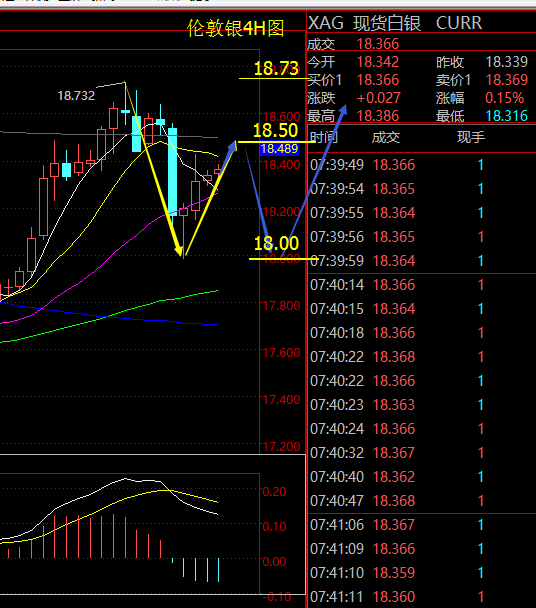Click the yellow upward arrow tip
Screen dimensions: 536x608
click(233, 146)
